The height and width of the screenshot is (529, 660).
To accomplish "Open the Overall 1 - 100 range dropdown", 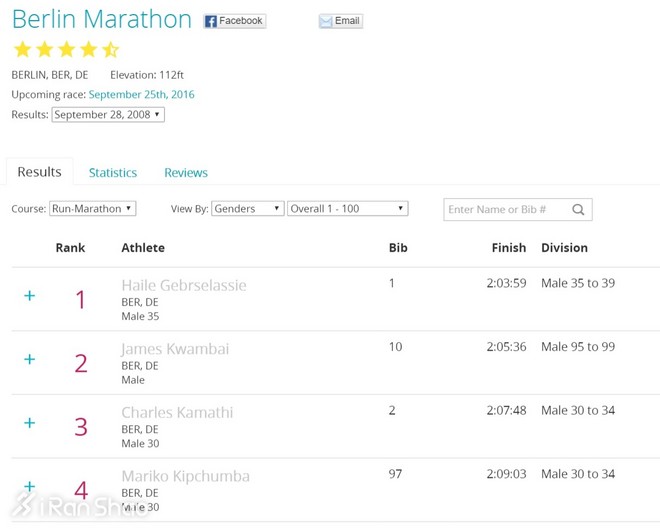I will pyautogui.click(x=347, y=209).
